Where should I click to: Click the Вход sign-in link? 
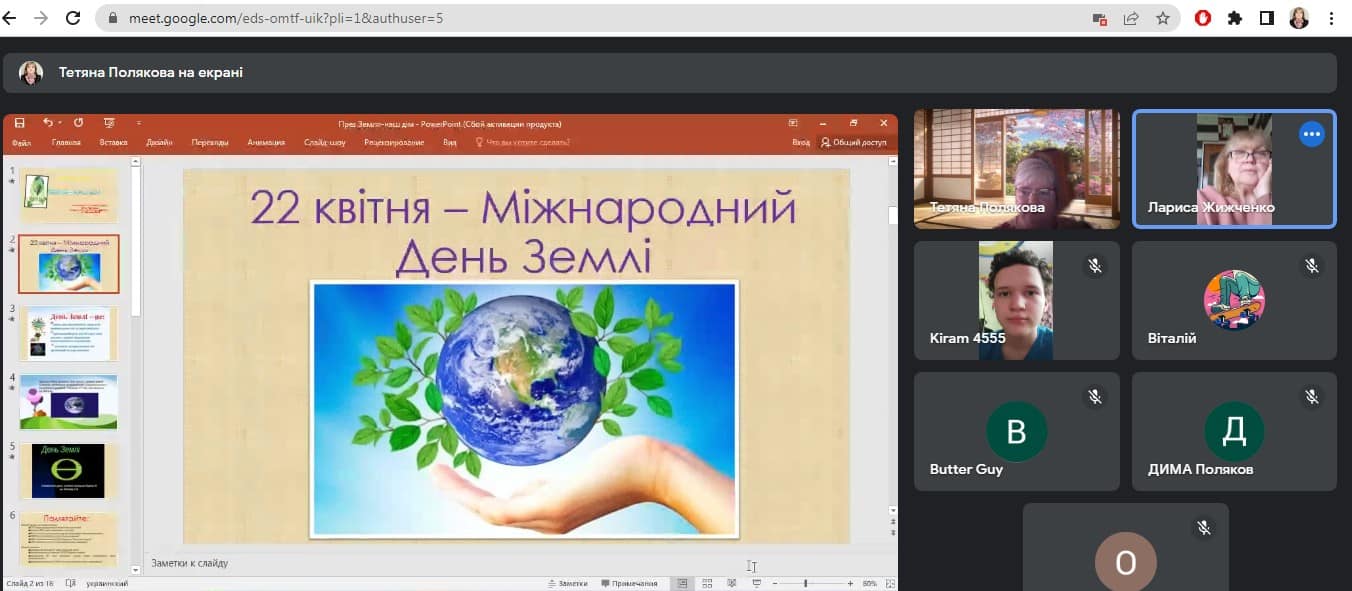[x=801, y=143]
